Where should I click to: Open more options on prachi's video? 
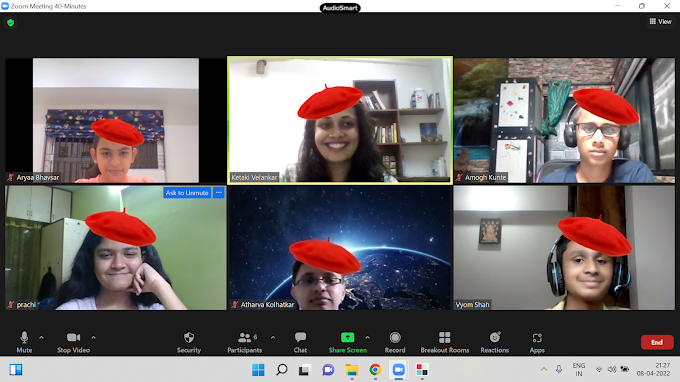(x=219, y=193)
